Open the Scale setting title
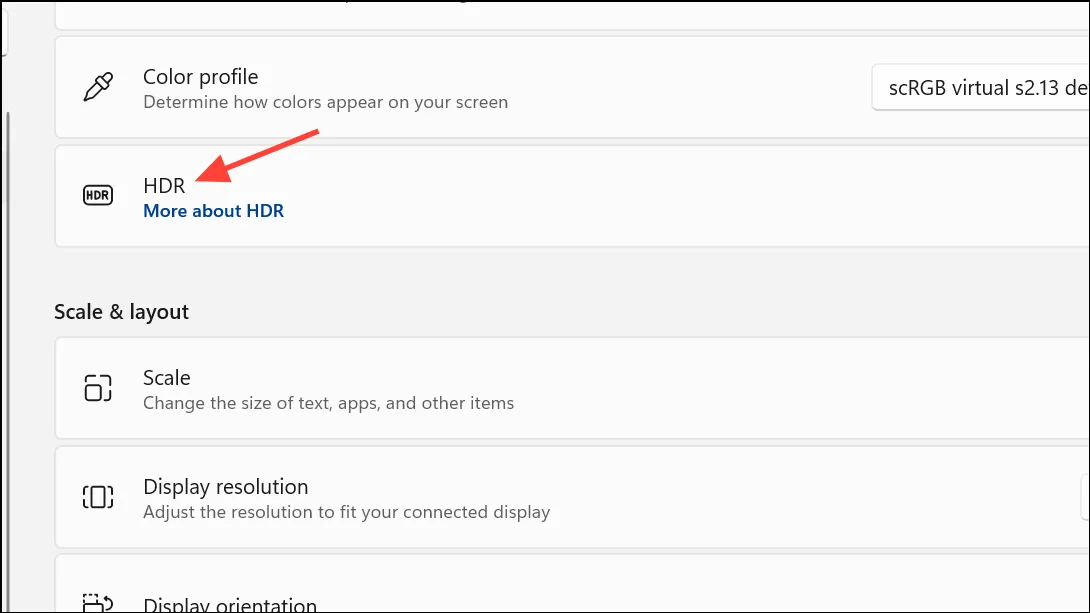The image size is (1090, 613). (167, 377)
